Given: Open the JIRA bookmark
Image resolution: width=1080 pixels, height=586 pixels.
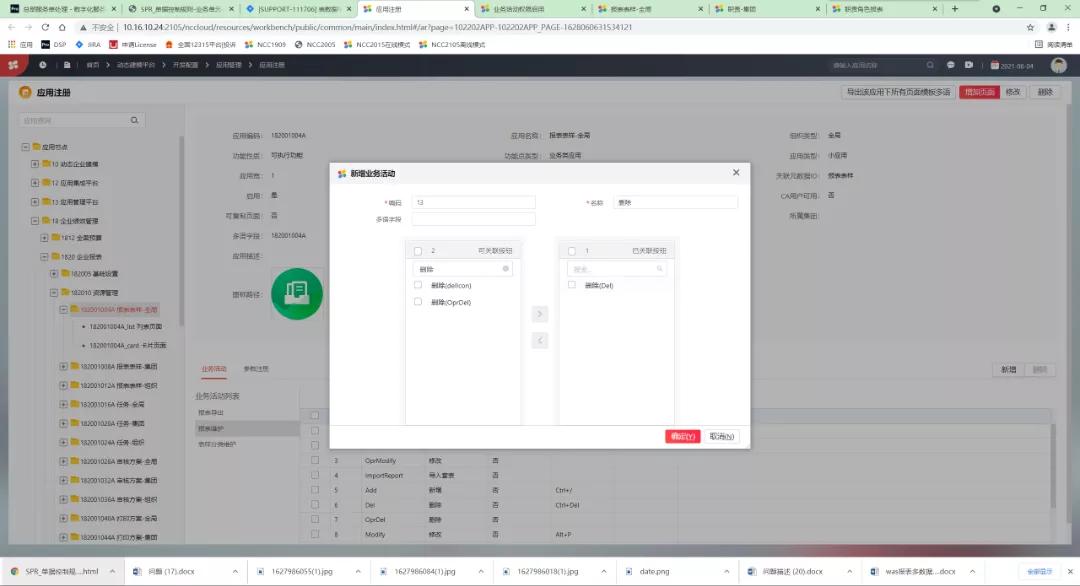Looking at the screenshot, I should click(87, 44).
